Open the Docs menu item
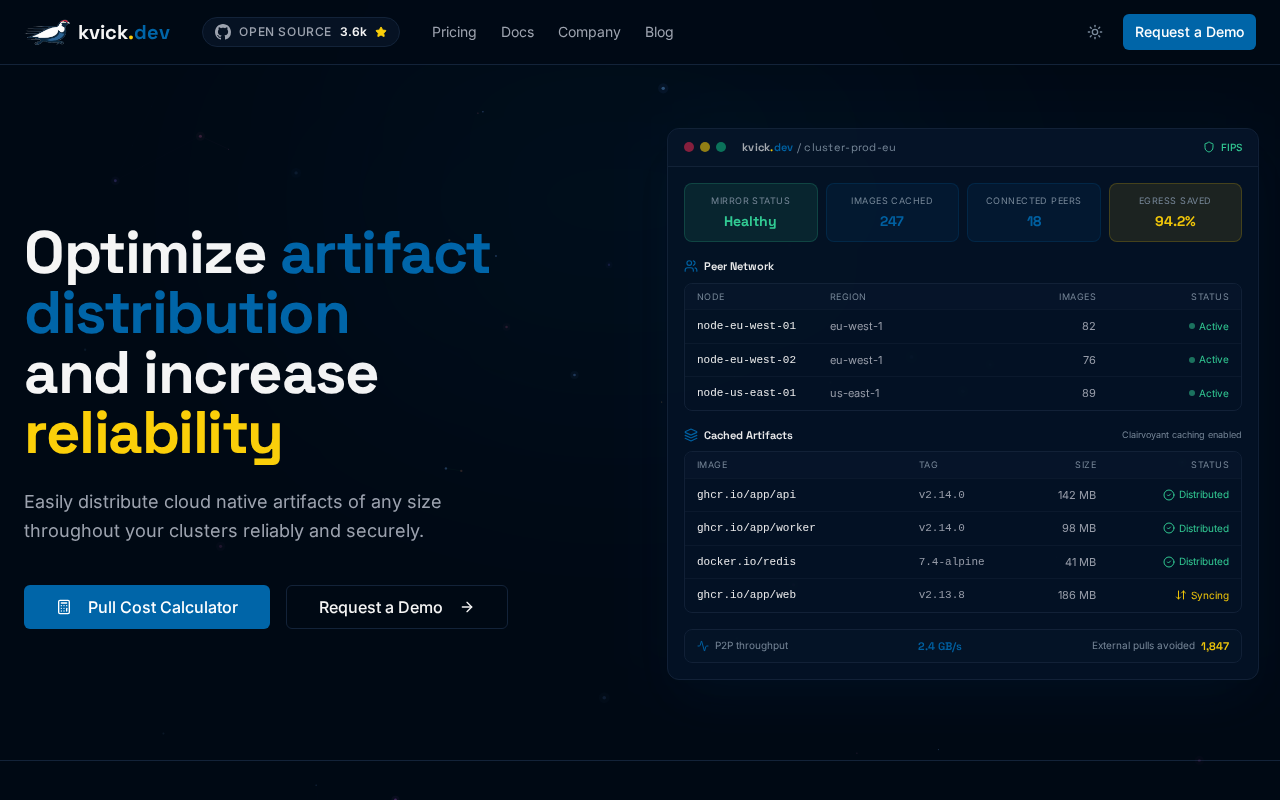The width and height of the screenshot is (1280, 800). [x=517, y=32]
